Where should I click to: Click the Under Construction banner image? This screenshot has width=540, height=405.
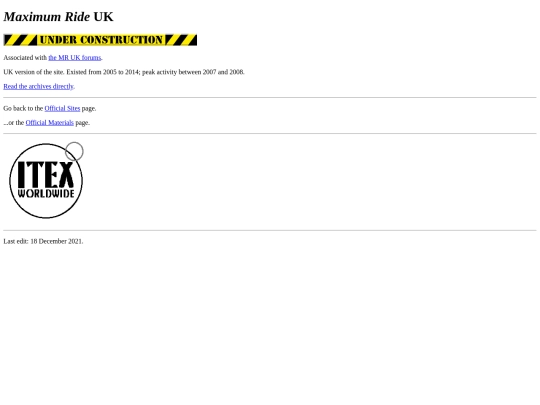click(100, 40)
